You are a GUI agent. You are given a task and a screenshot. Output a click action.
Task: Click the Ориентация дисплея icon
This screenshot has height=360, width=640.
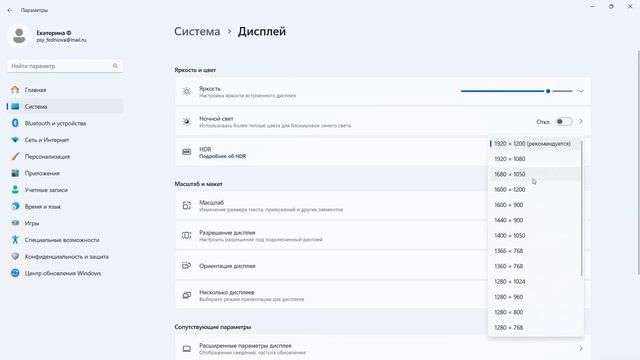187,266
